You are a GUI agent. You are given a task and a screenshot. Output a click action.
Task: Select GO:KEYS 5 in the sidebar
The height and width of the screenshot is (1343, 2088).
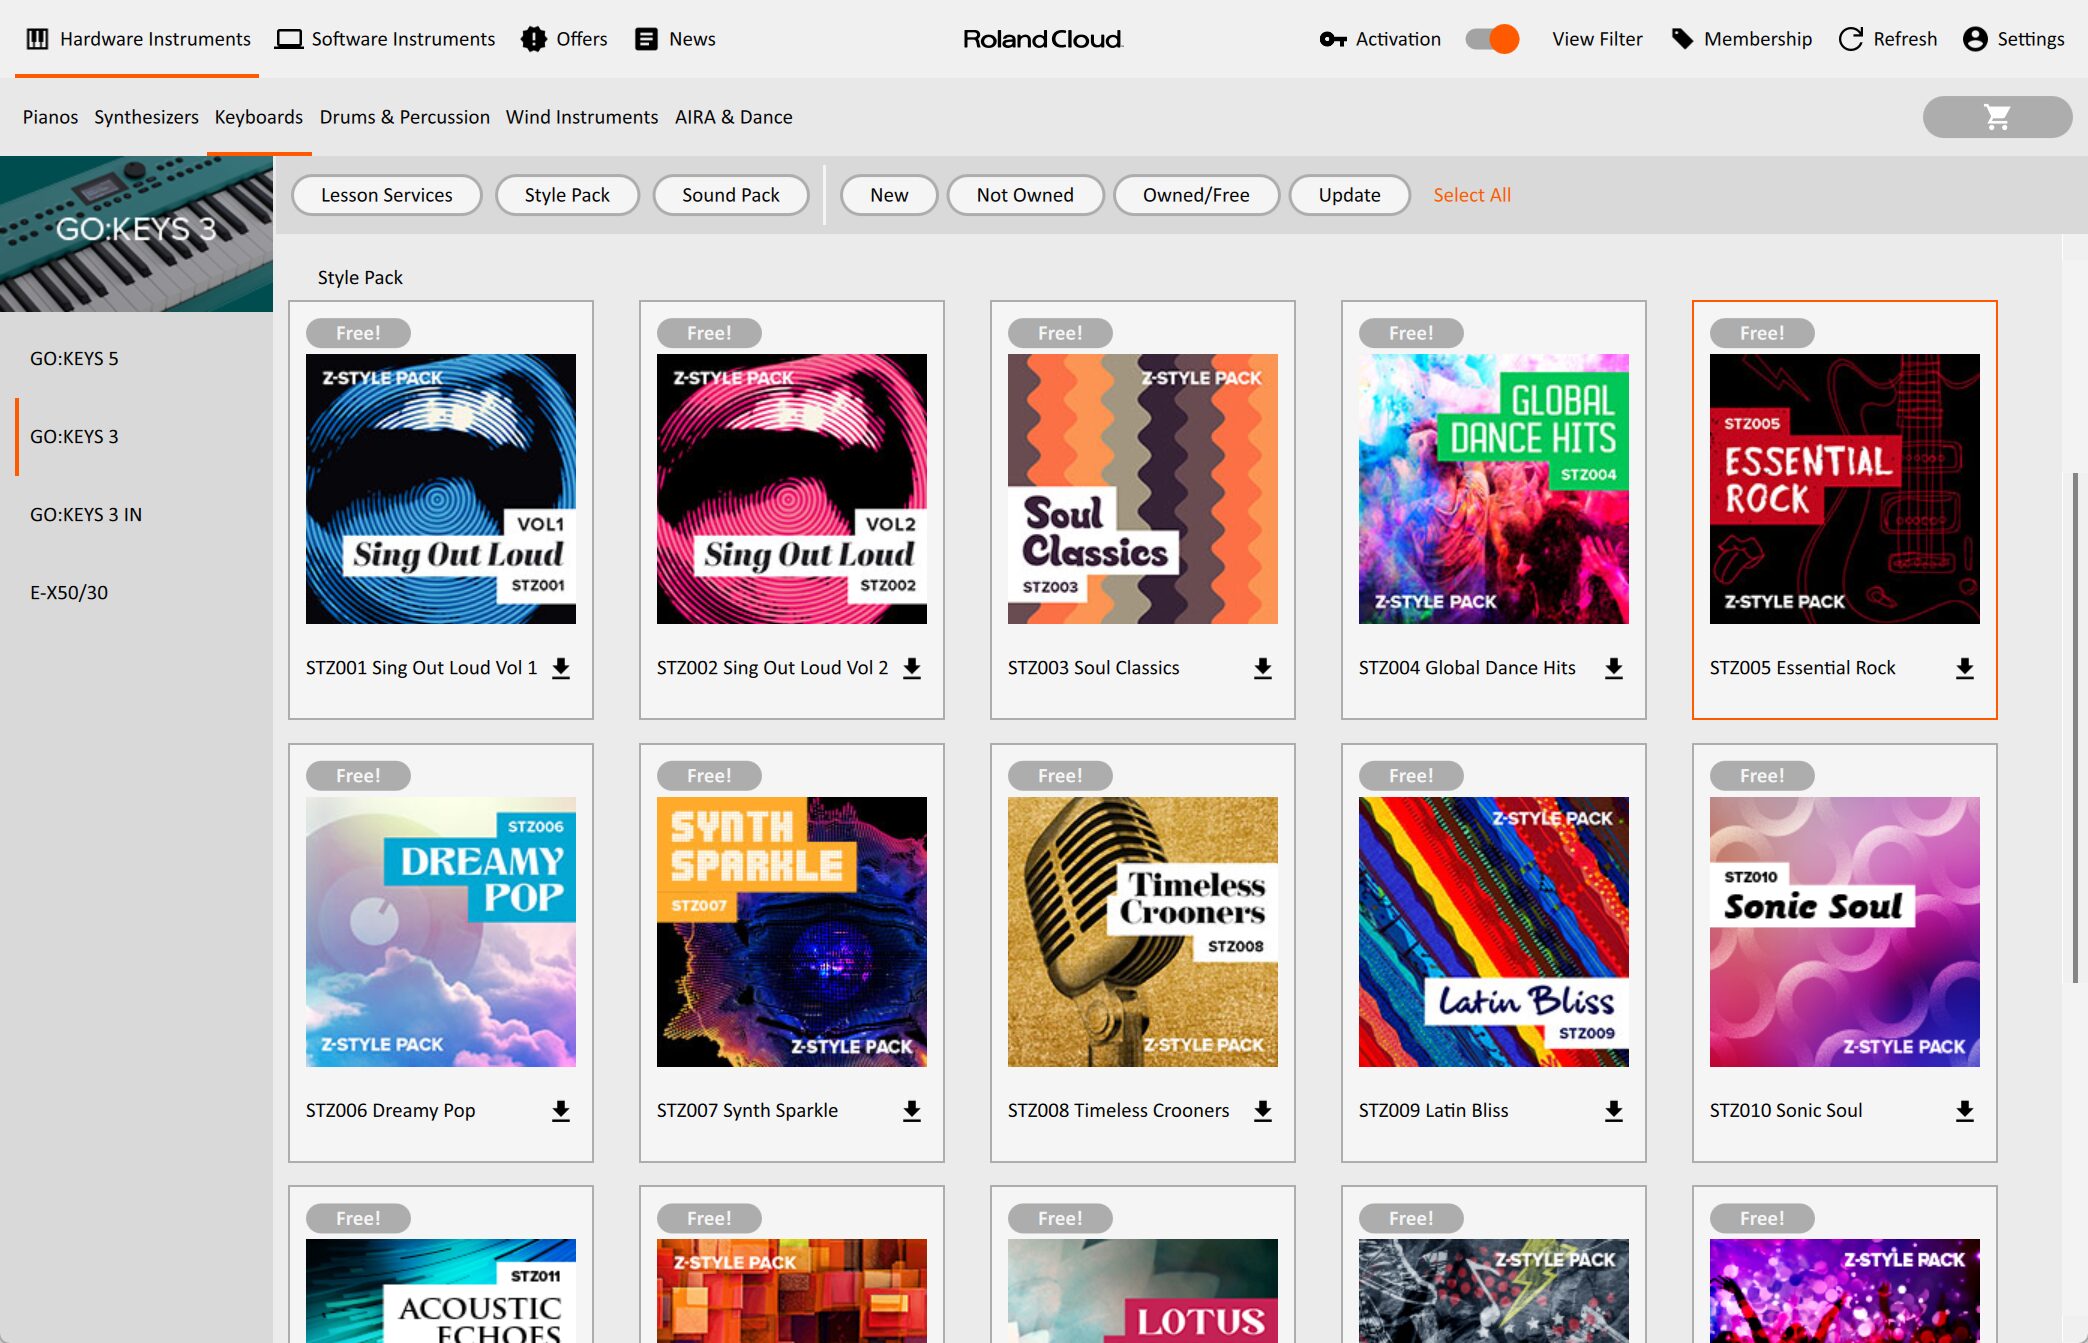pyautogui.click(x=136, y=358)
